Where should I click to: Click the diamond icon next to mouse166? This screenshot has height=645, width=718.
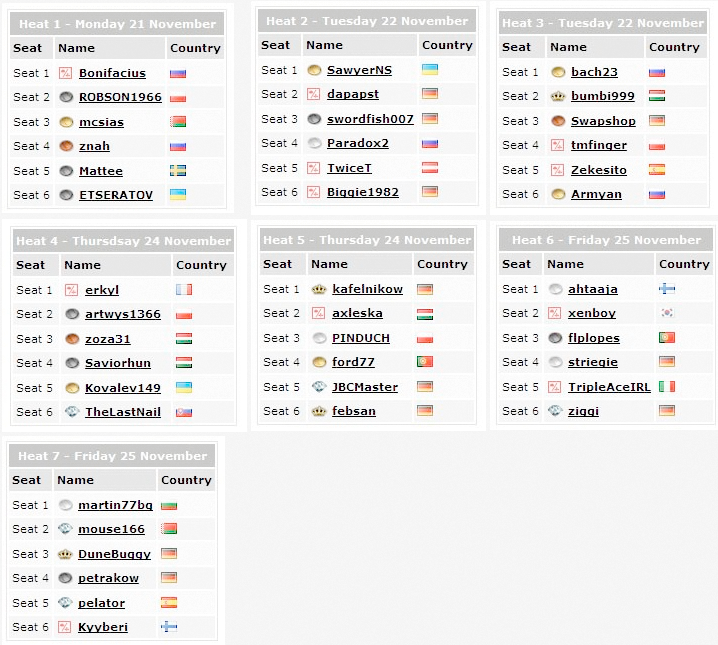[x=65, y=529]
